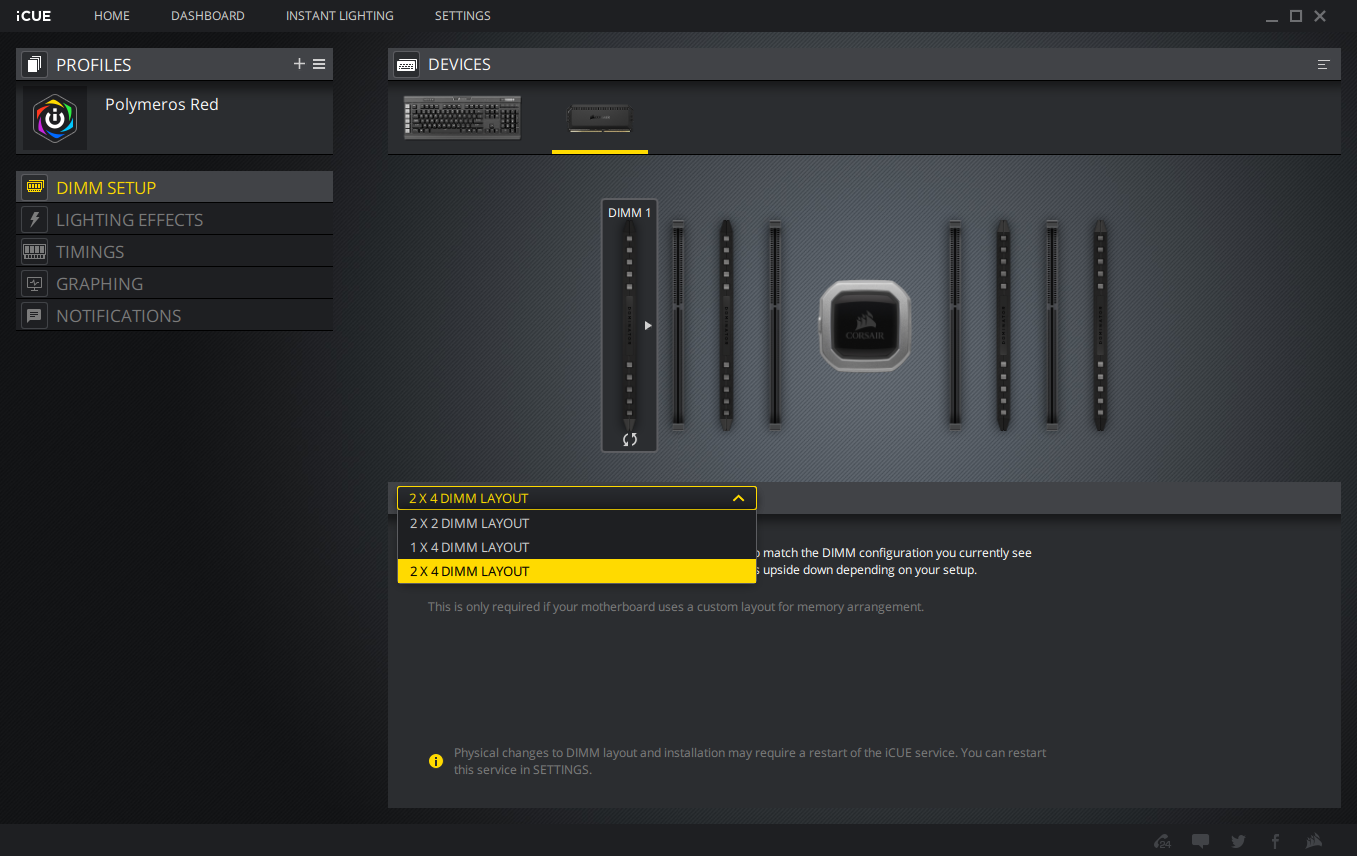
Task: Flip DIMM 1 with the rotate icon
Action: tap(630, 439)
